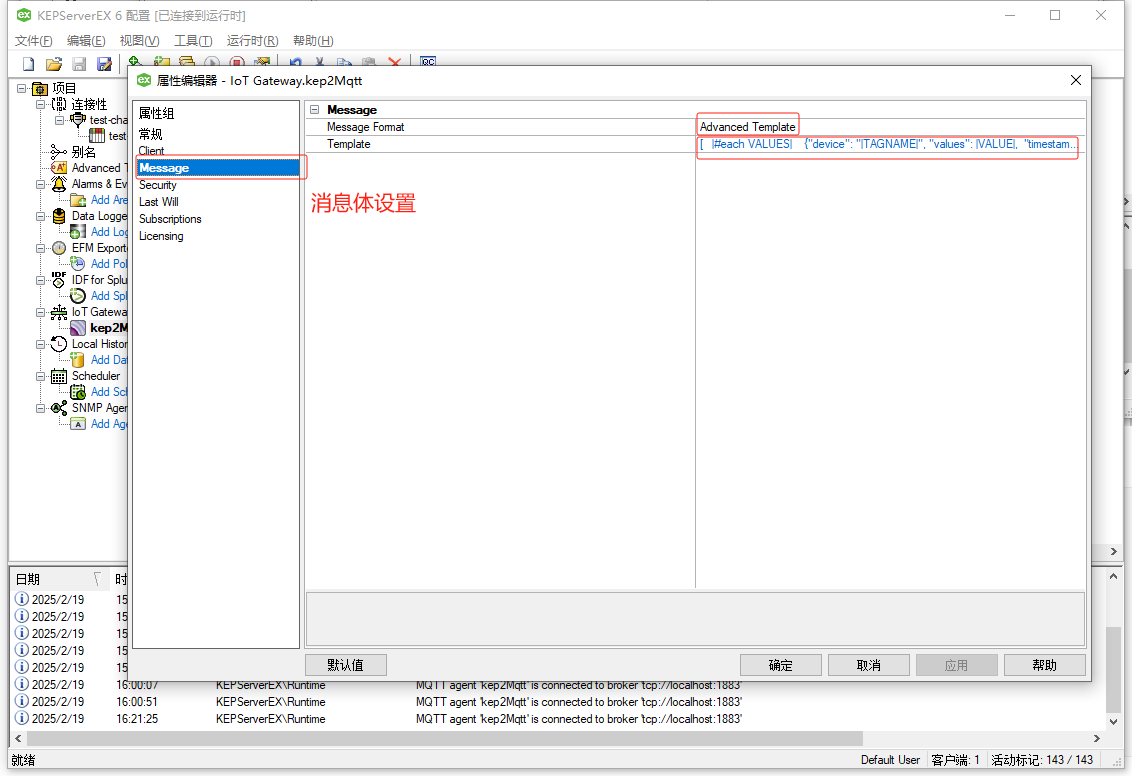Viewport: 1132px width, 776px height.
Task: Open the 工具(T) menu
Action: [193, 40]
